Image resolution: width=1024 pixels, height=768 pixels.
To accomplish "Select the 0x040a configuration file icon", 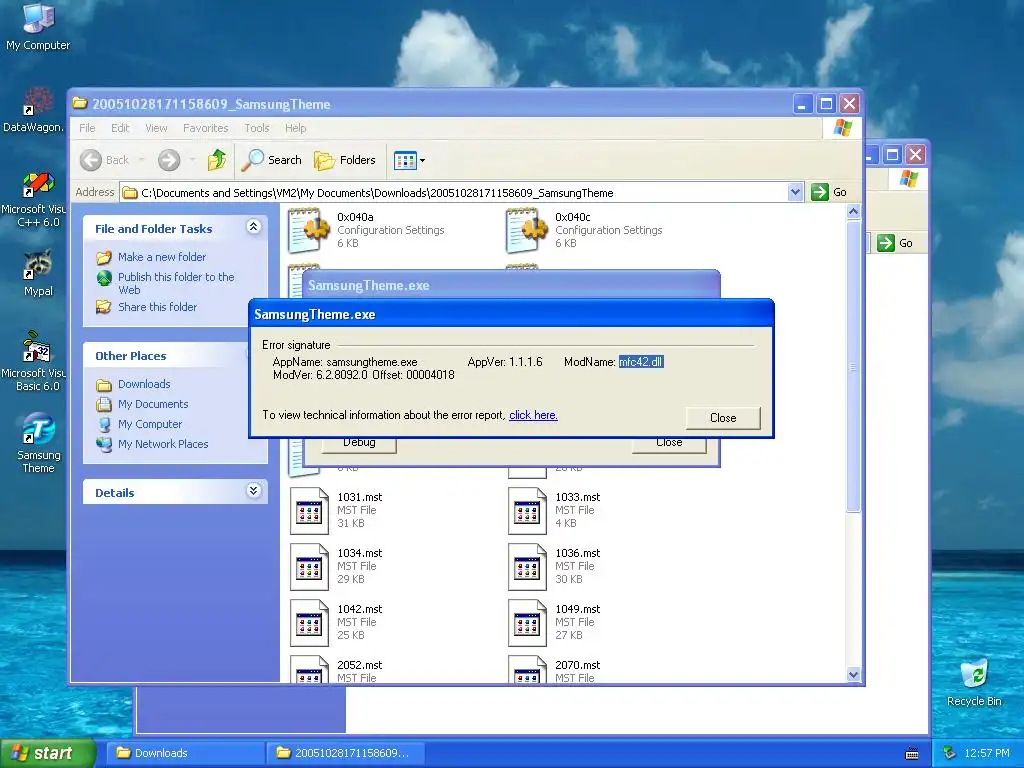I will 308,230.
